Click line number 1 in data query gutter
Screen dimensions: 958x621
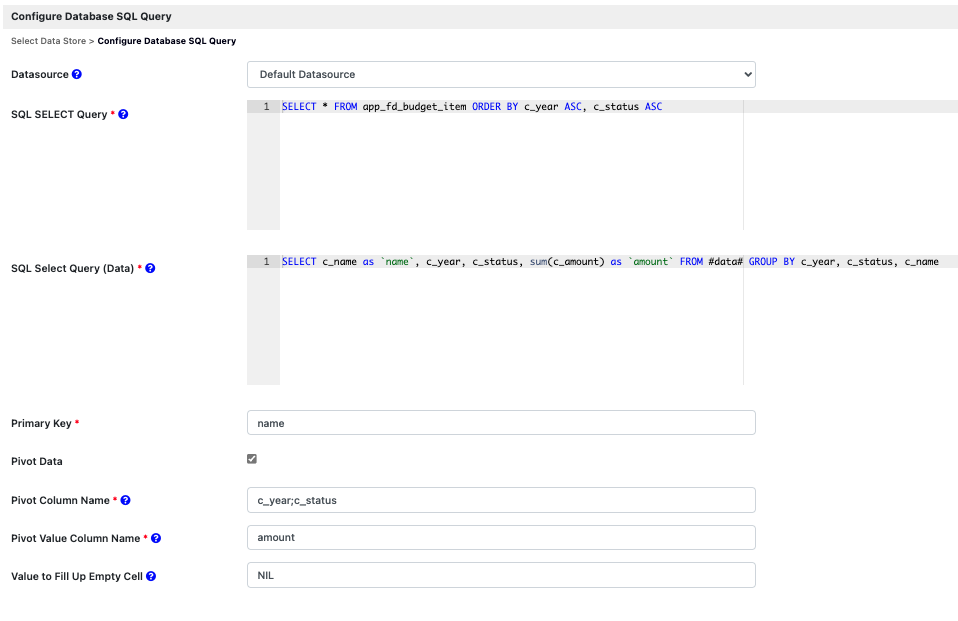coord(265,262)
